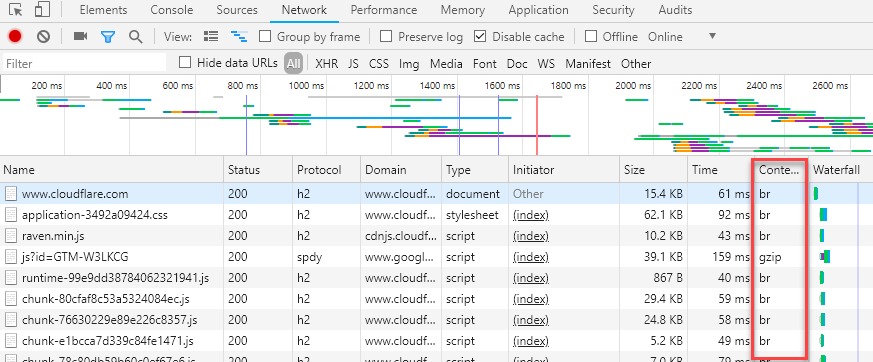Click file icon beside runtime-99e9dd38784062321941.js
The image size is (873, 362).
(11, 278)
